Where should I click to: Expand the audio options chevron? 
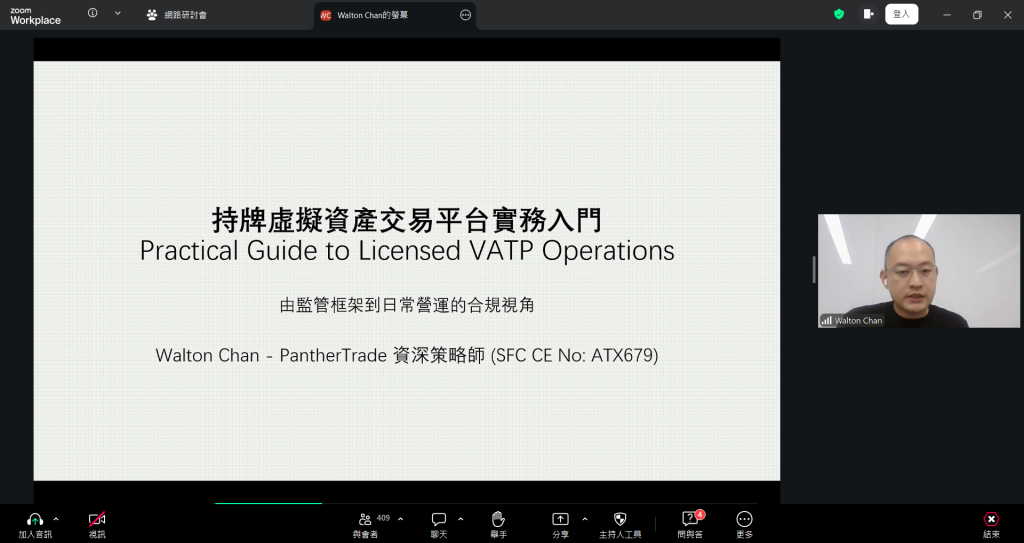pos(56,519)
